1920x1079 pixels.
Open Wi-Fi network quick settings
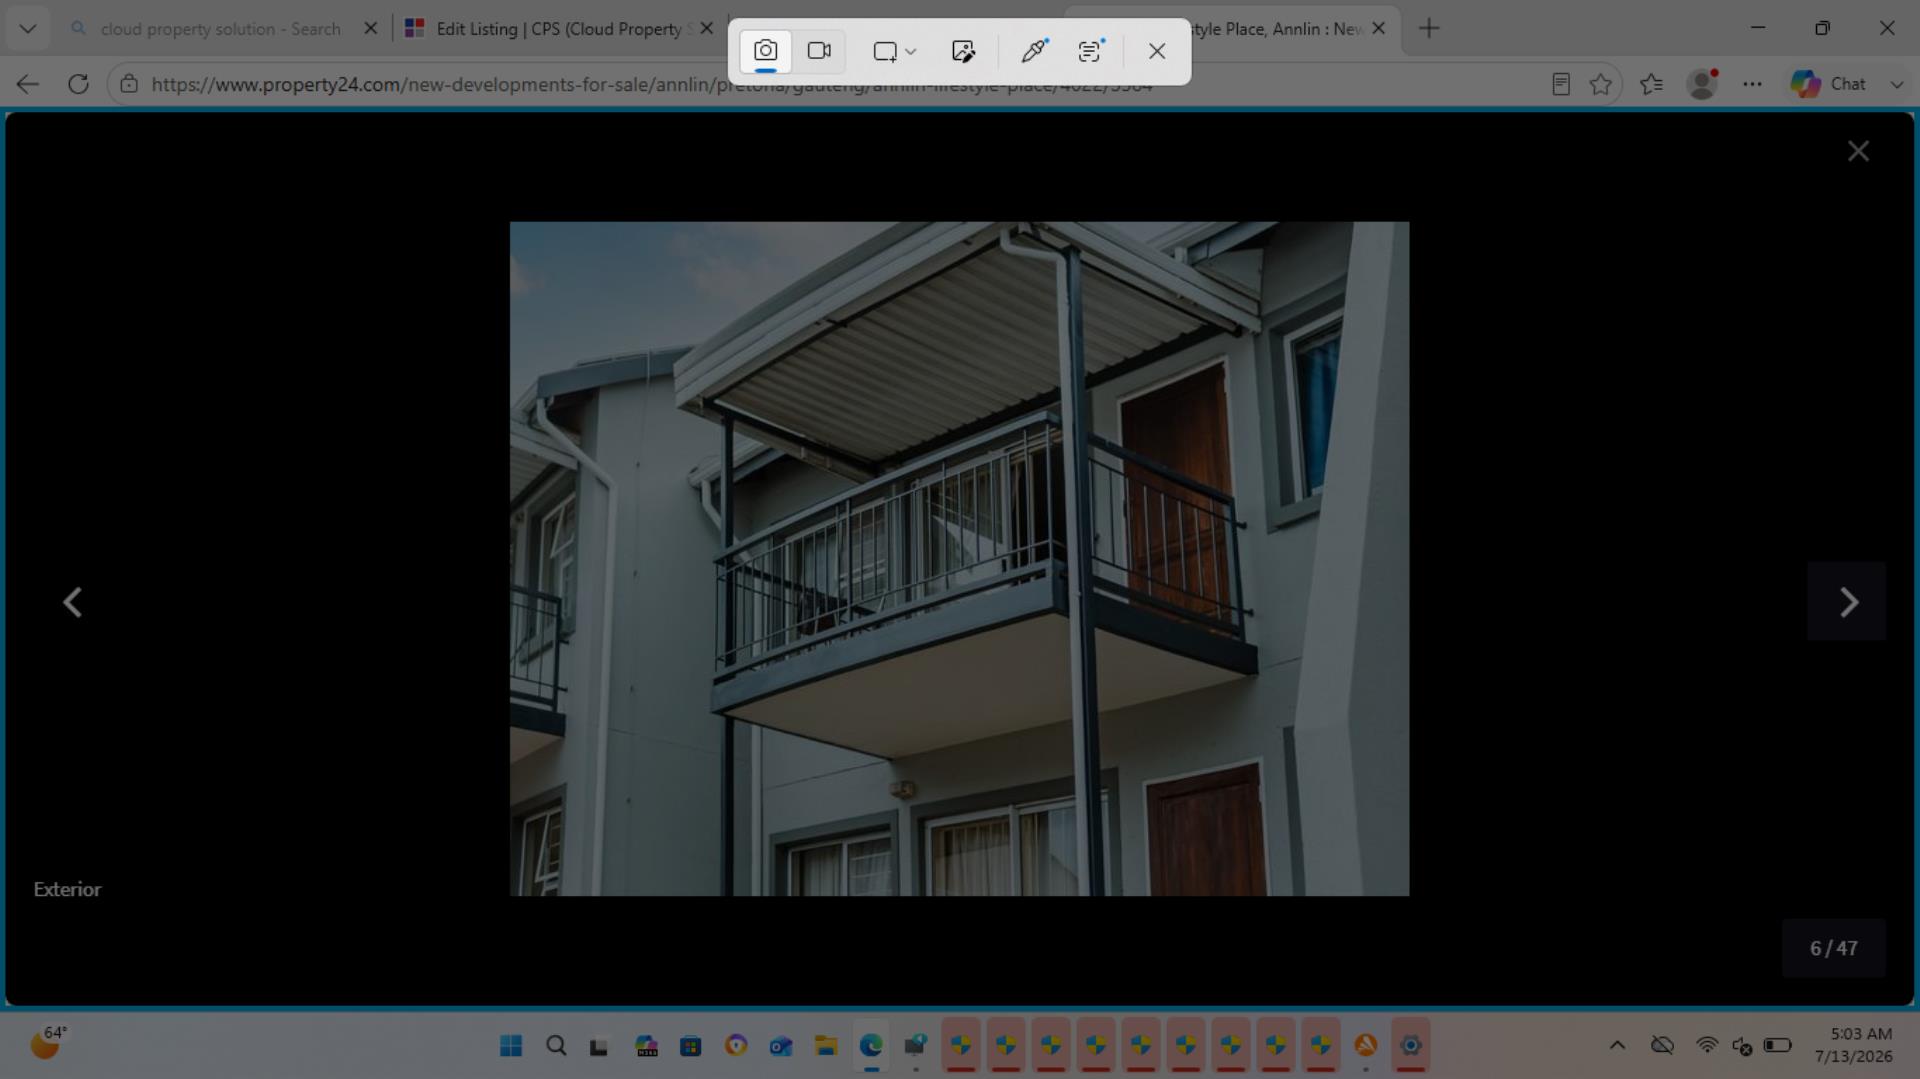tap(1707, 1046)
